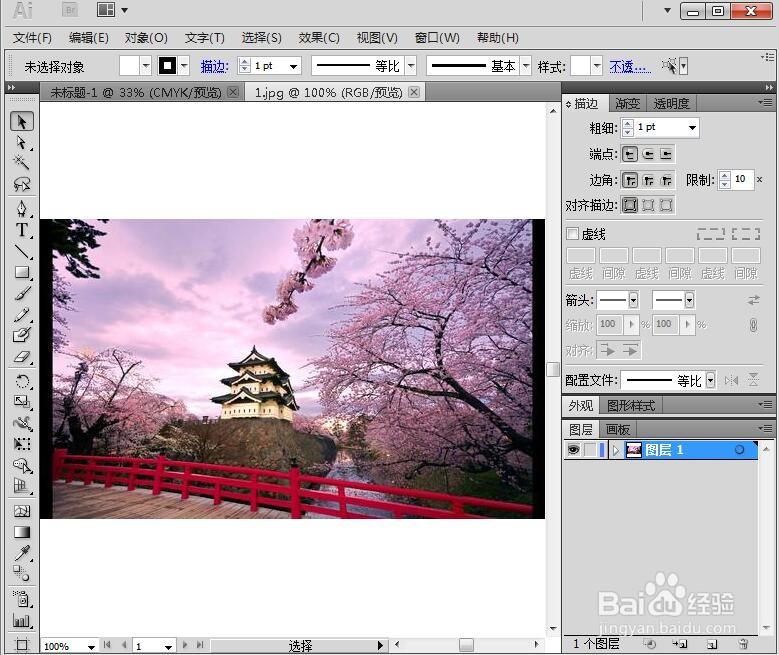
Task: Open 效果(C) menu
Action: (x=319, y=38)
